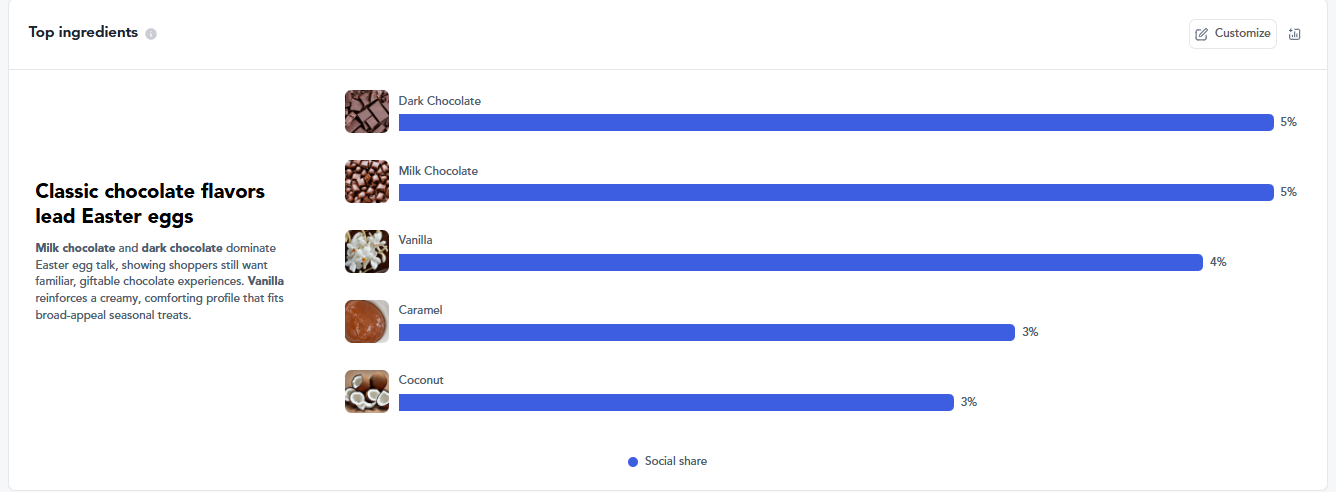Image resolution: width=1336 pixels, height=492 pixels.
Task: Click the Dark Chocolate ingredient label
Action: [x=439, y=101]
